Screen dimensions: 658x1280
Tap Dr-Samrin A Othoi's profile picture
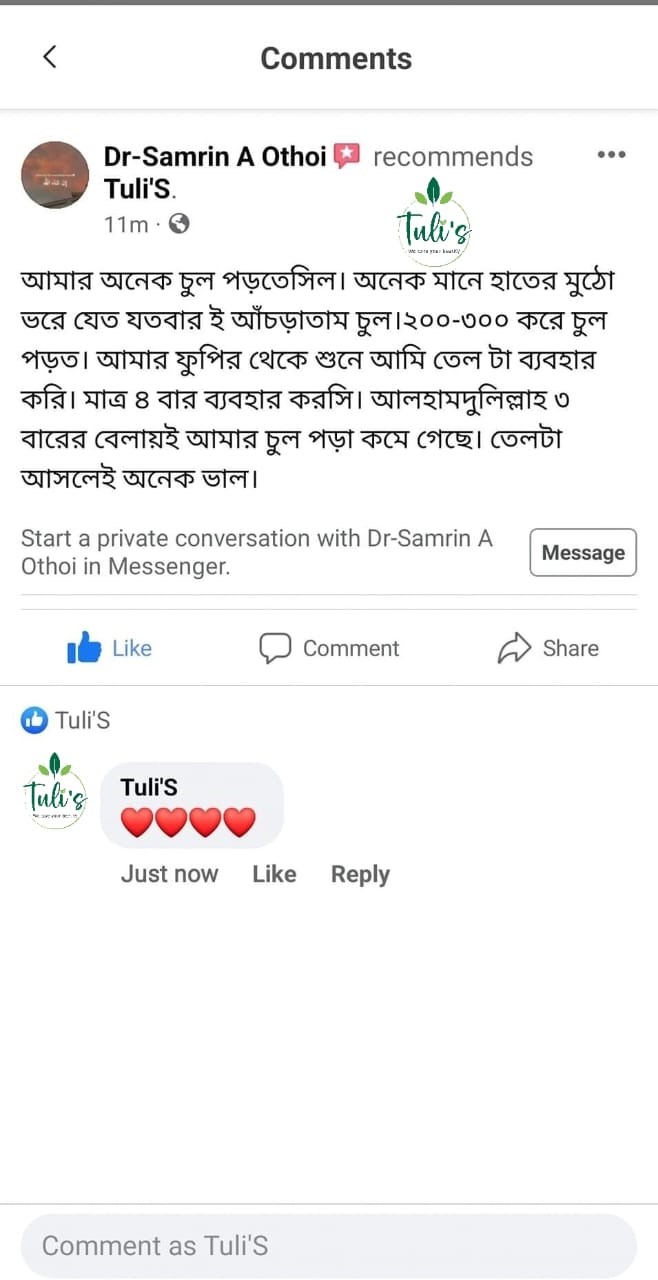(x=55, y=175)
